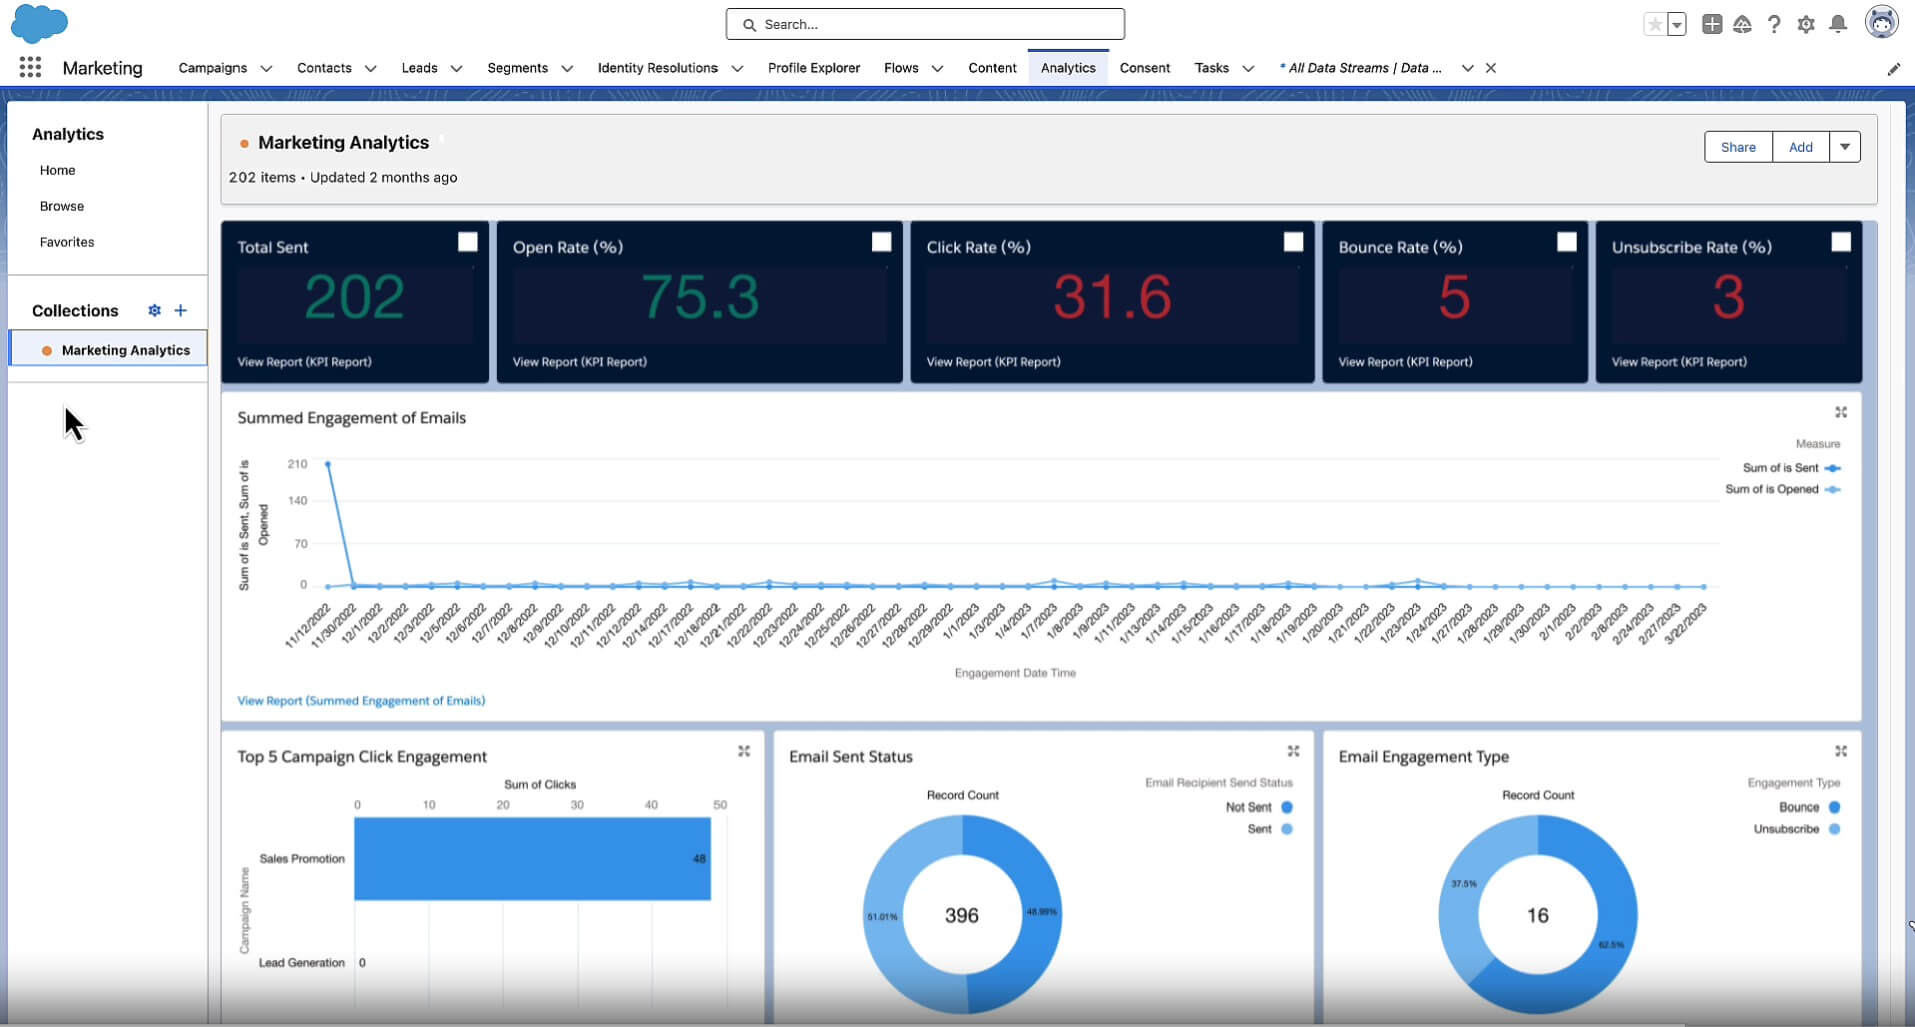Expand the Leads tab dropdown chevron

pos(456,68)
